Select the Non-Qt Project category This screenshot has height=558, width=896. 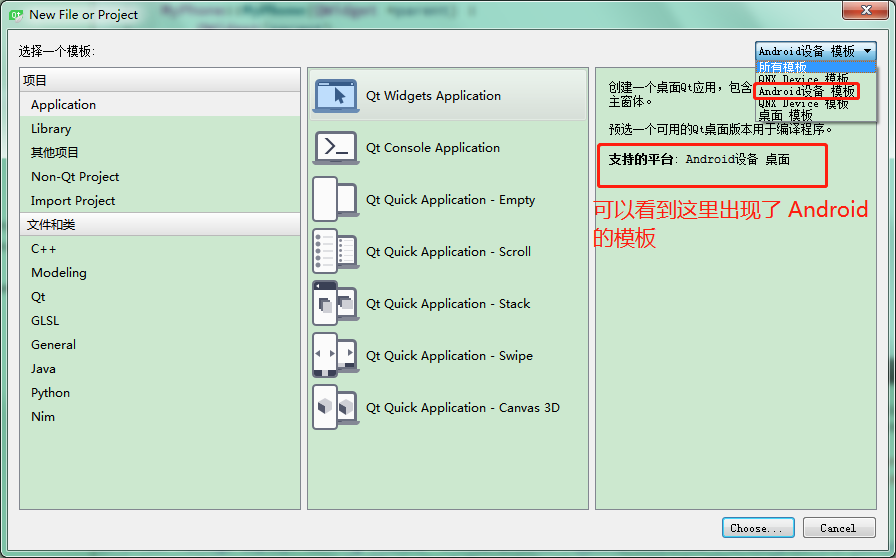click(160, 177)
